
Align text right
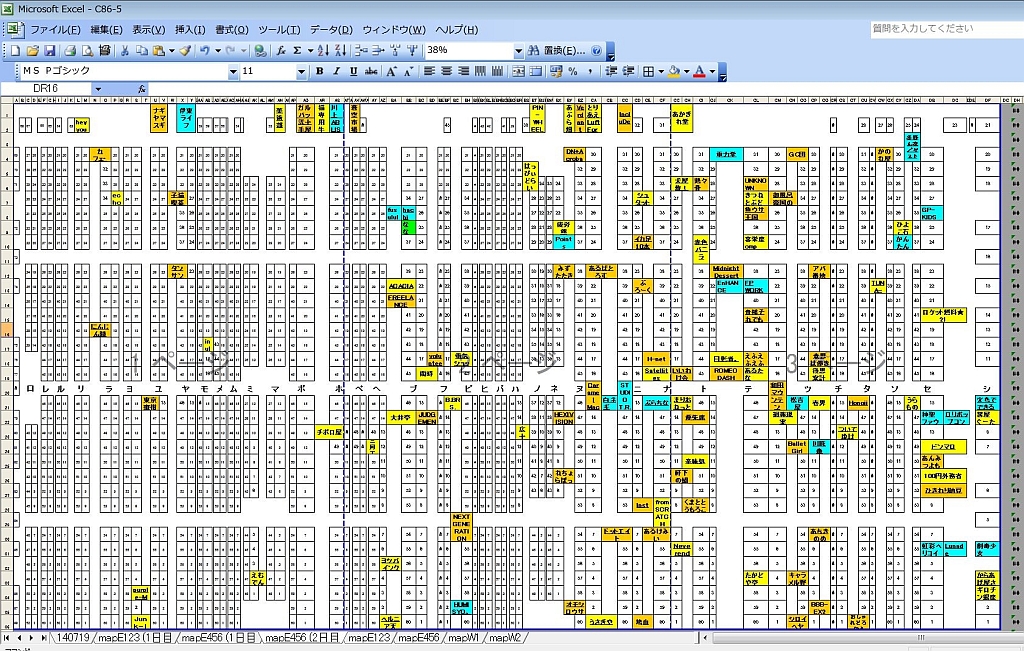coord(463,71)
